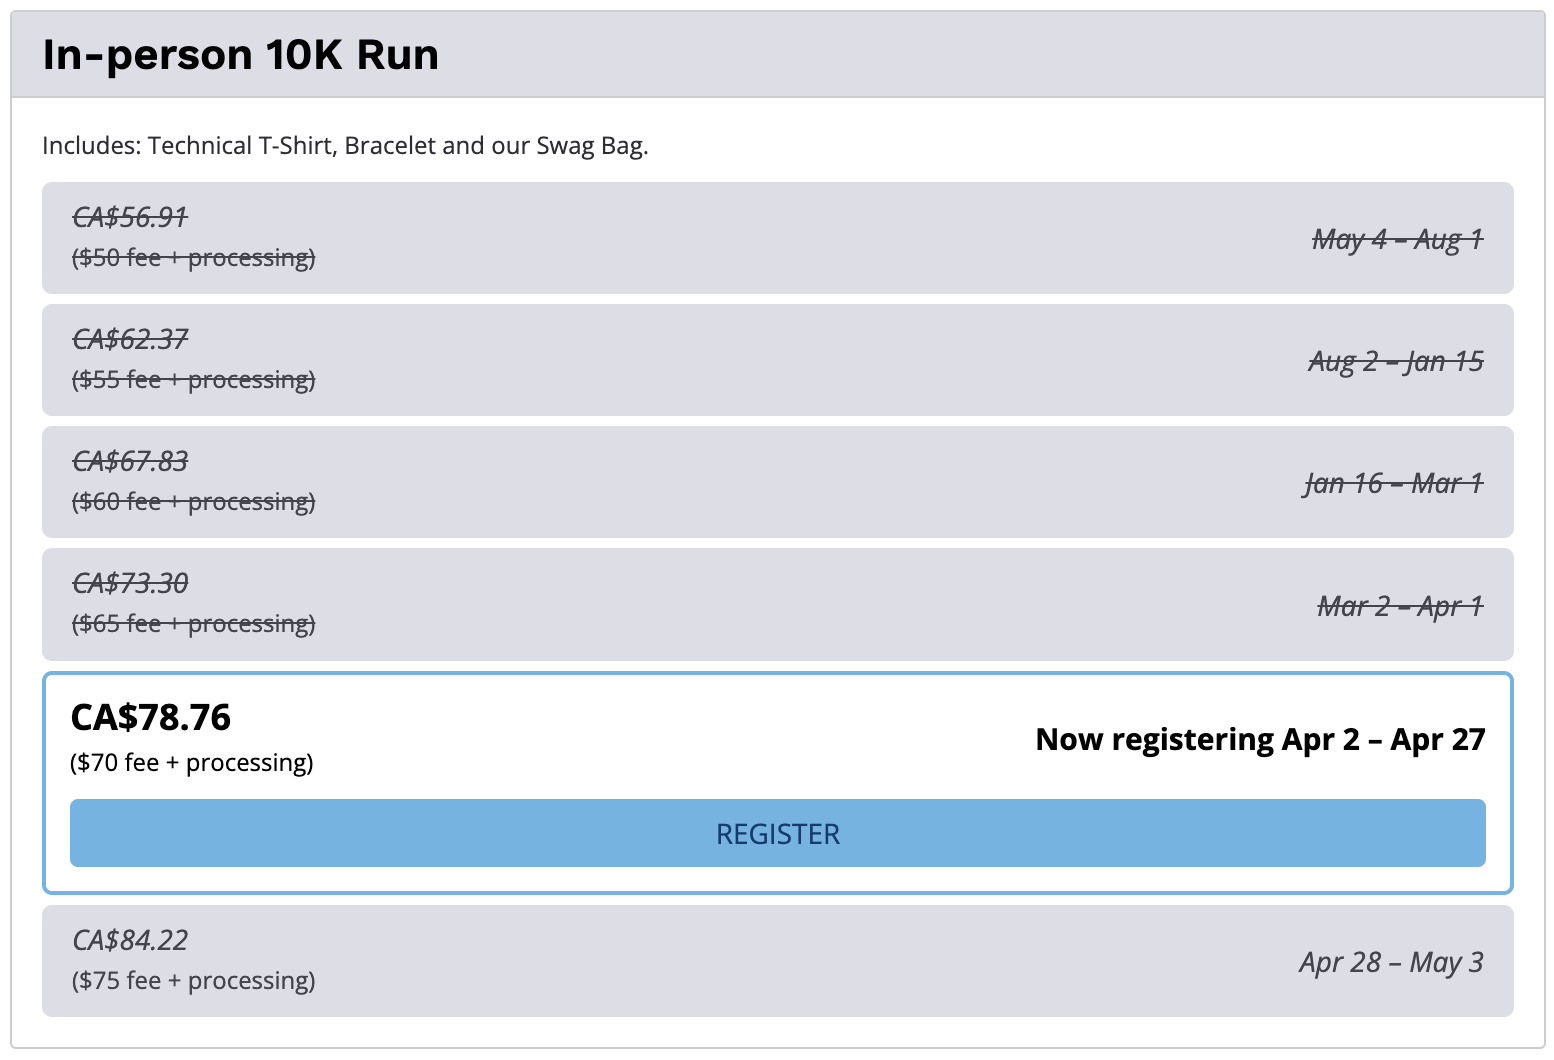Select the upcoming CA$84.22 price

tap(130, 940)
